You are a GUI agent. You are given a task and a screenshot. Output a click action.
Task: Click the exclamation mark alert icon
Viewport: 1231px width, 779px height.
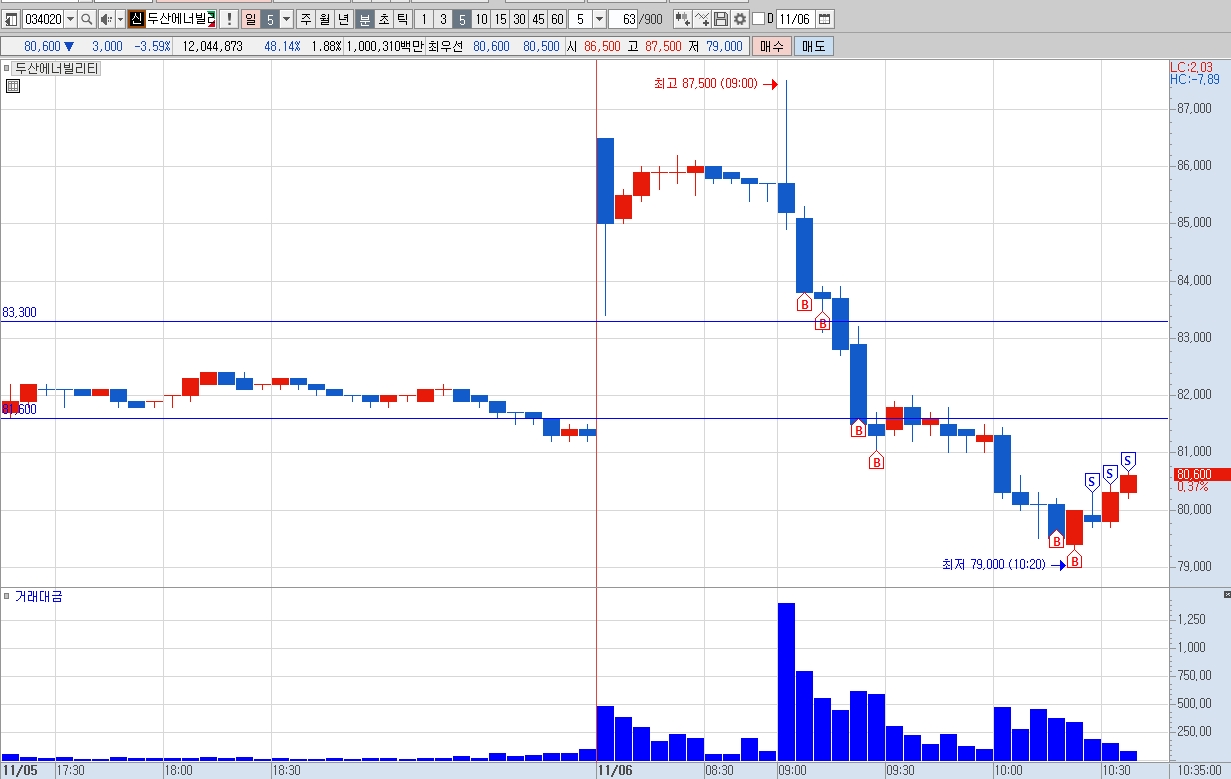(x=228, y=19)
